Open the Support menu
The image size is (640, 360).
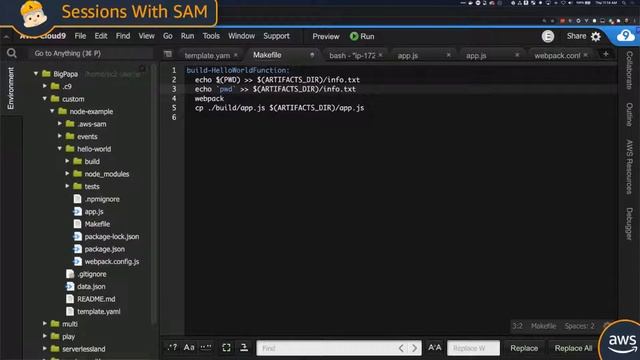click(276, 36)
